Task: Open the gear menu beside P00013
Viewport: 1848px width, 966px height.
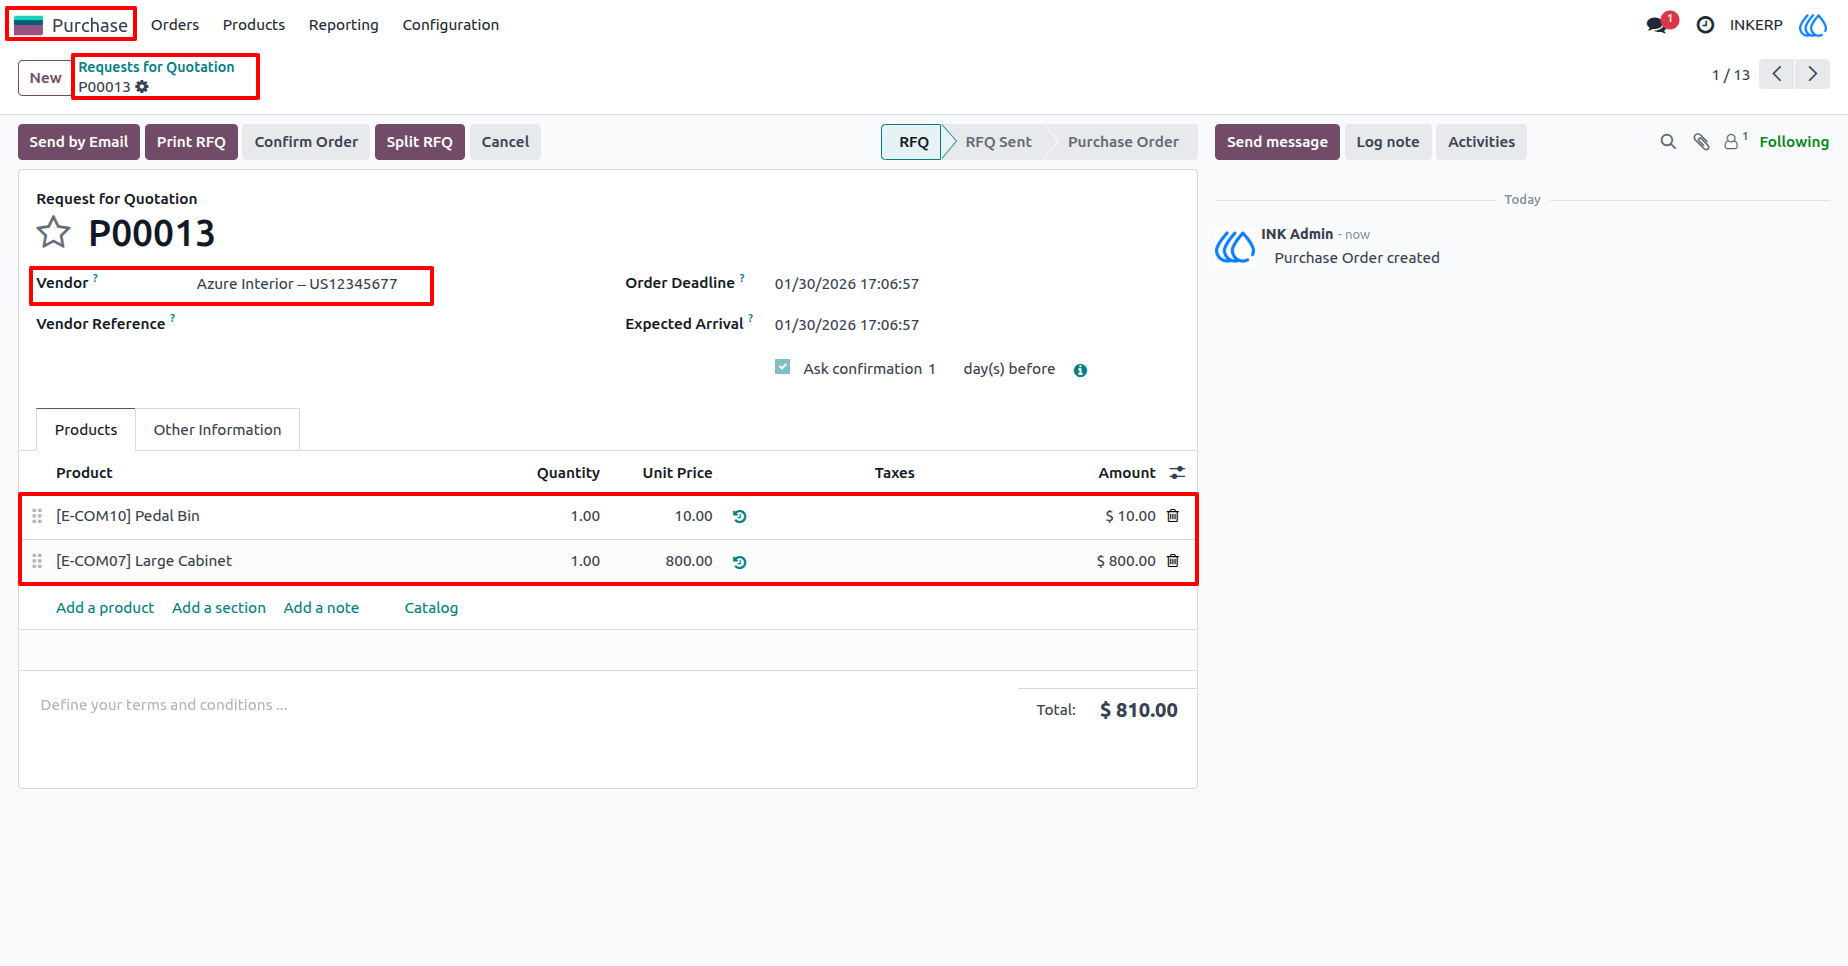Action: [x=142, y=87]
